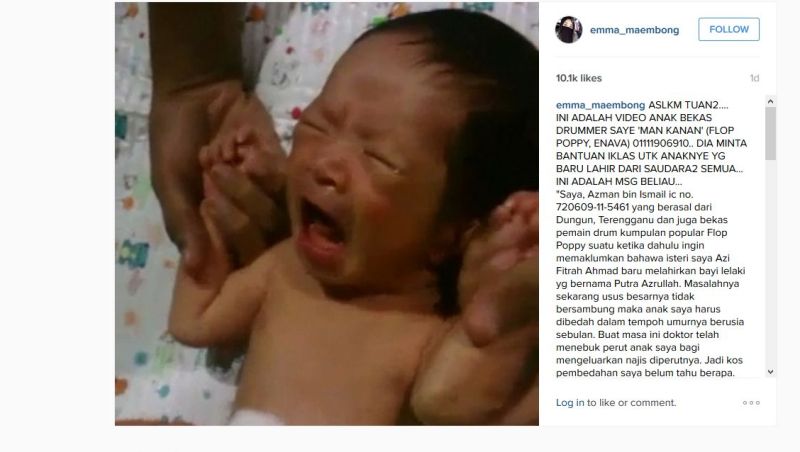This screenshot has width=800, height=452.
Task: Click the scrollbar track below the thumb
Action: coord(770,263)
